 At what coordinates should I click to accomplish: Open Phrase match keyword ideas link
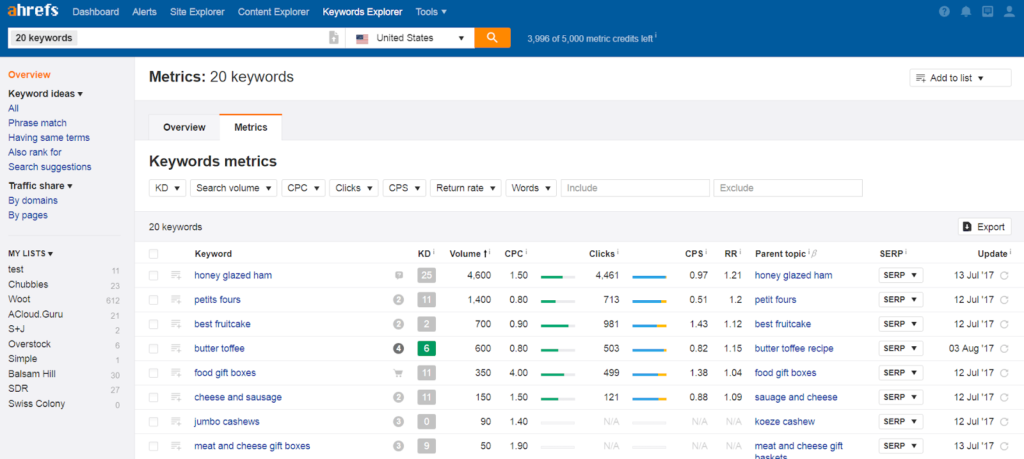point(37,123)
